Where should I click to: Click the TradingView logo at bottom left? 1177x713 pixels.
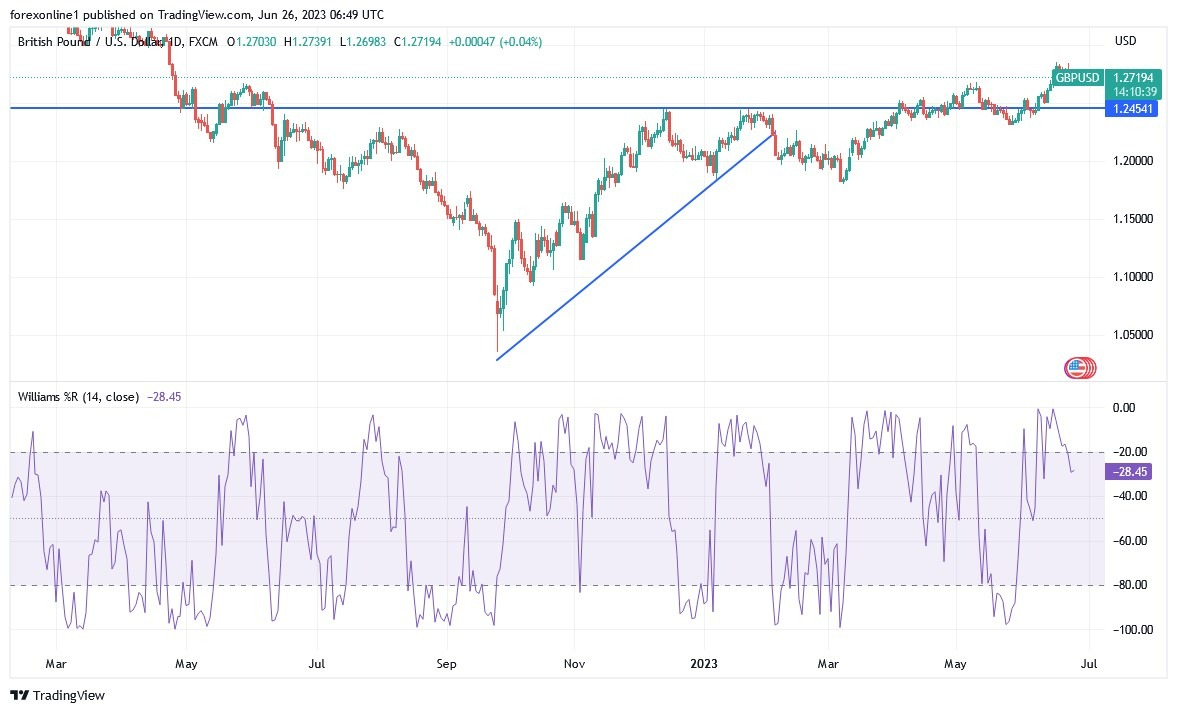(x=55, y=695)
